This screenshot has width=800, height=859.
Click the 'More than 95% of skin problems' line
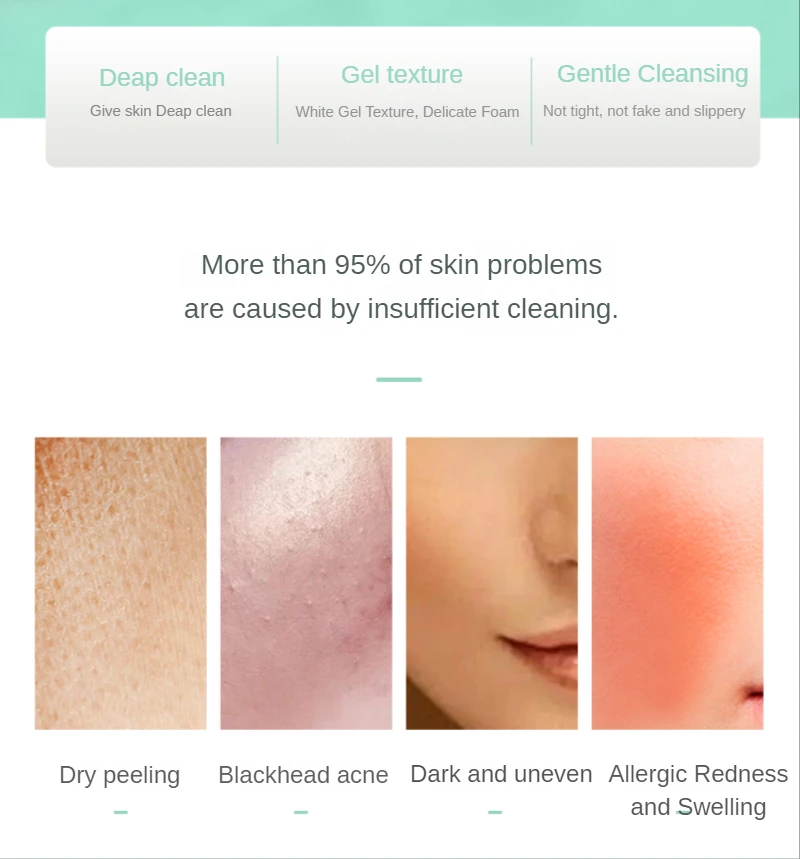402,265
